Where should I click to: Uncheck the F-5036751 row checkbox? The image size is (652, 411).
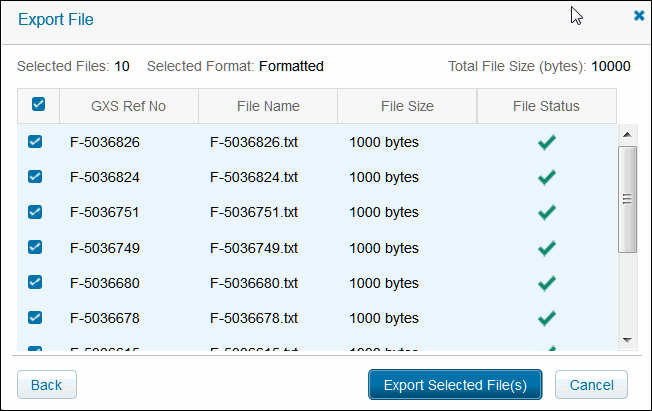tap(35, 212)
